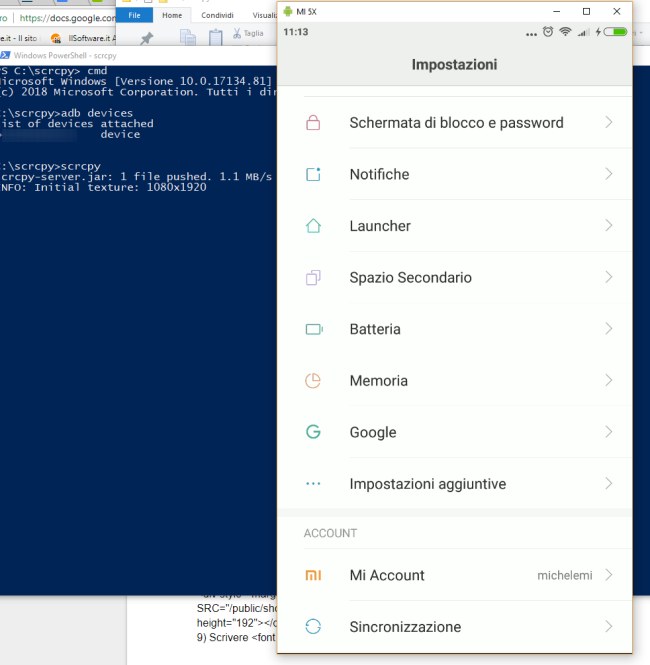This screenshot has height=665, width=650.
Task: Open the Memoria settings entry
Action: (455, 380)
